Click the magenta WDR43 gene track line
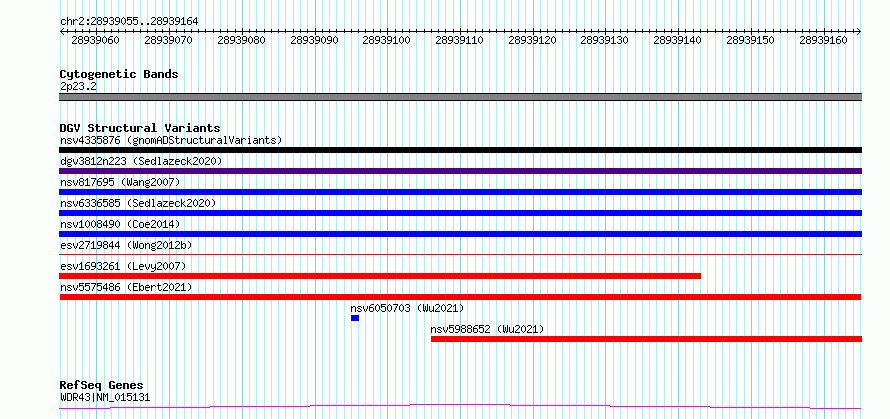The width and height of the screenshot is (890, 419). click(460, 407)
